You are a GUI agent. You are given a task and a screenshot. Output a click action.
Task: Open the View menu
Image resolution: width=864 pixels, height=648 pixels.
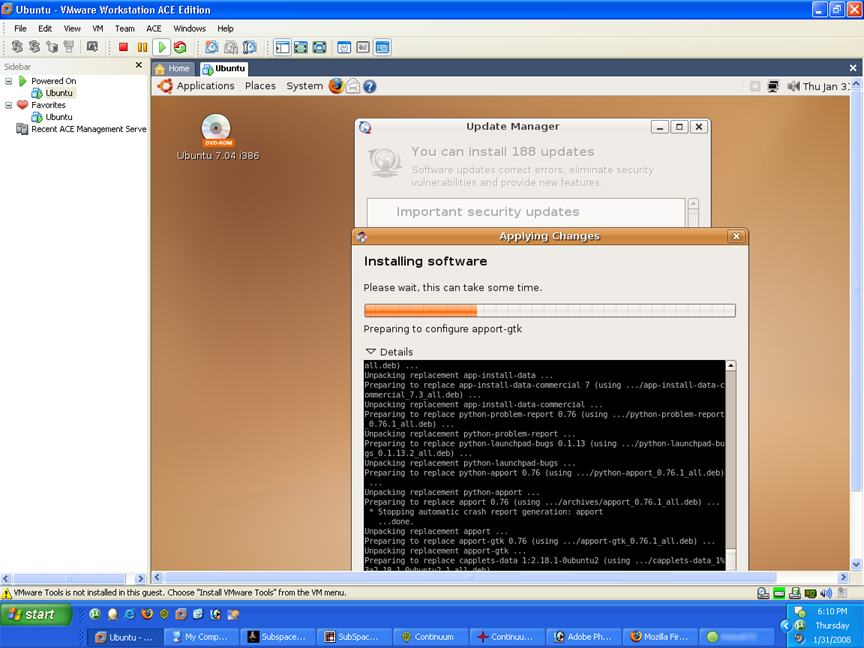72,29
